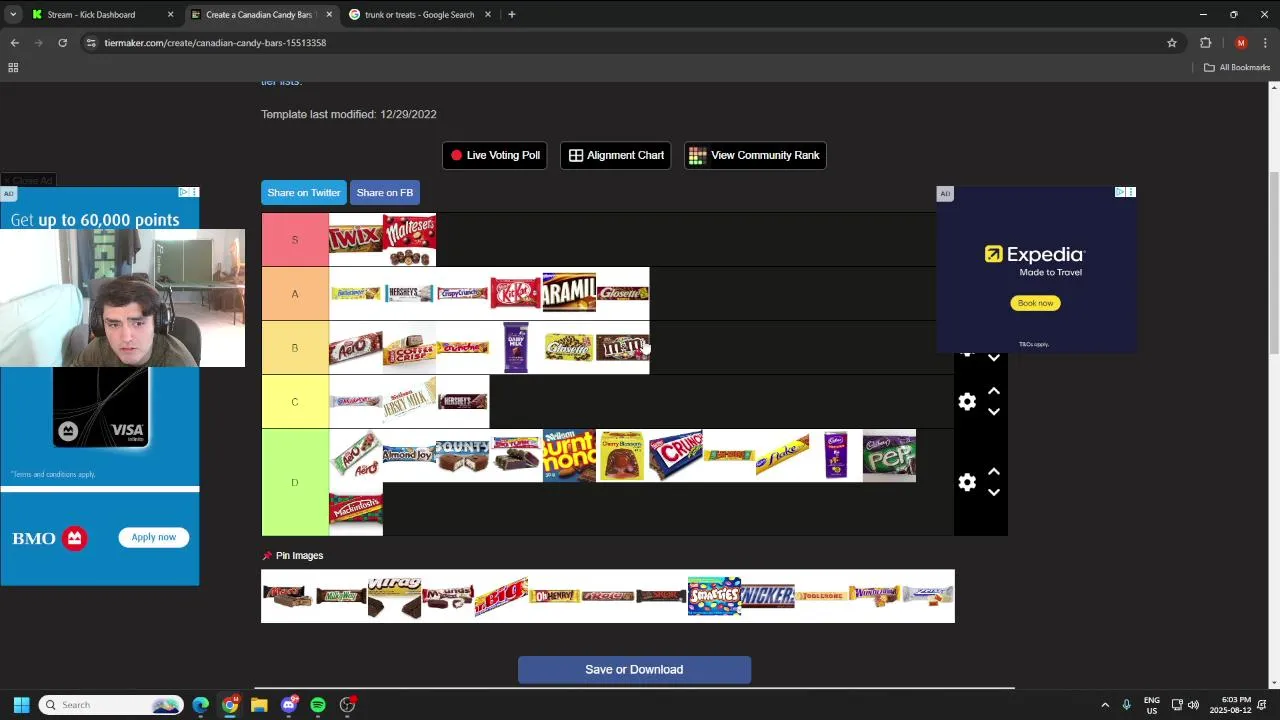View Community Rank
Screen dimensions: 1280x720
pos(755,155)
